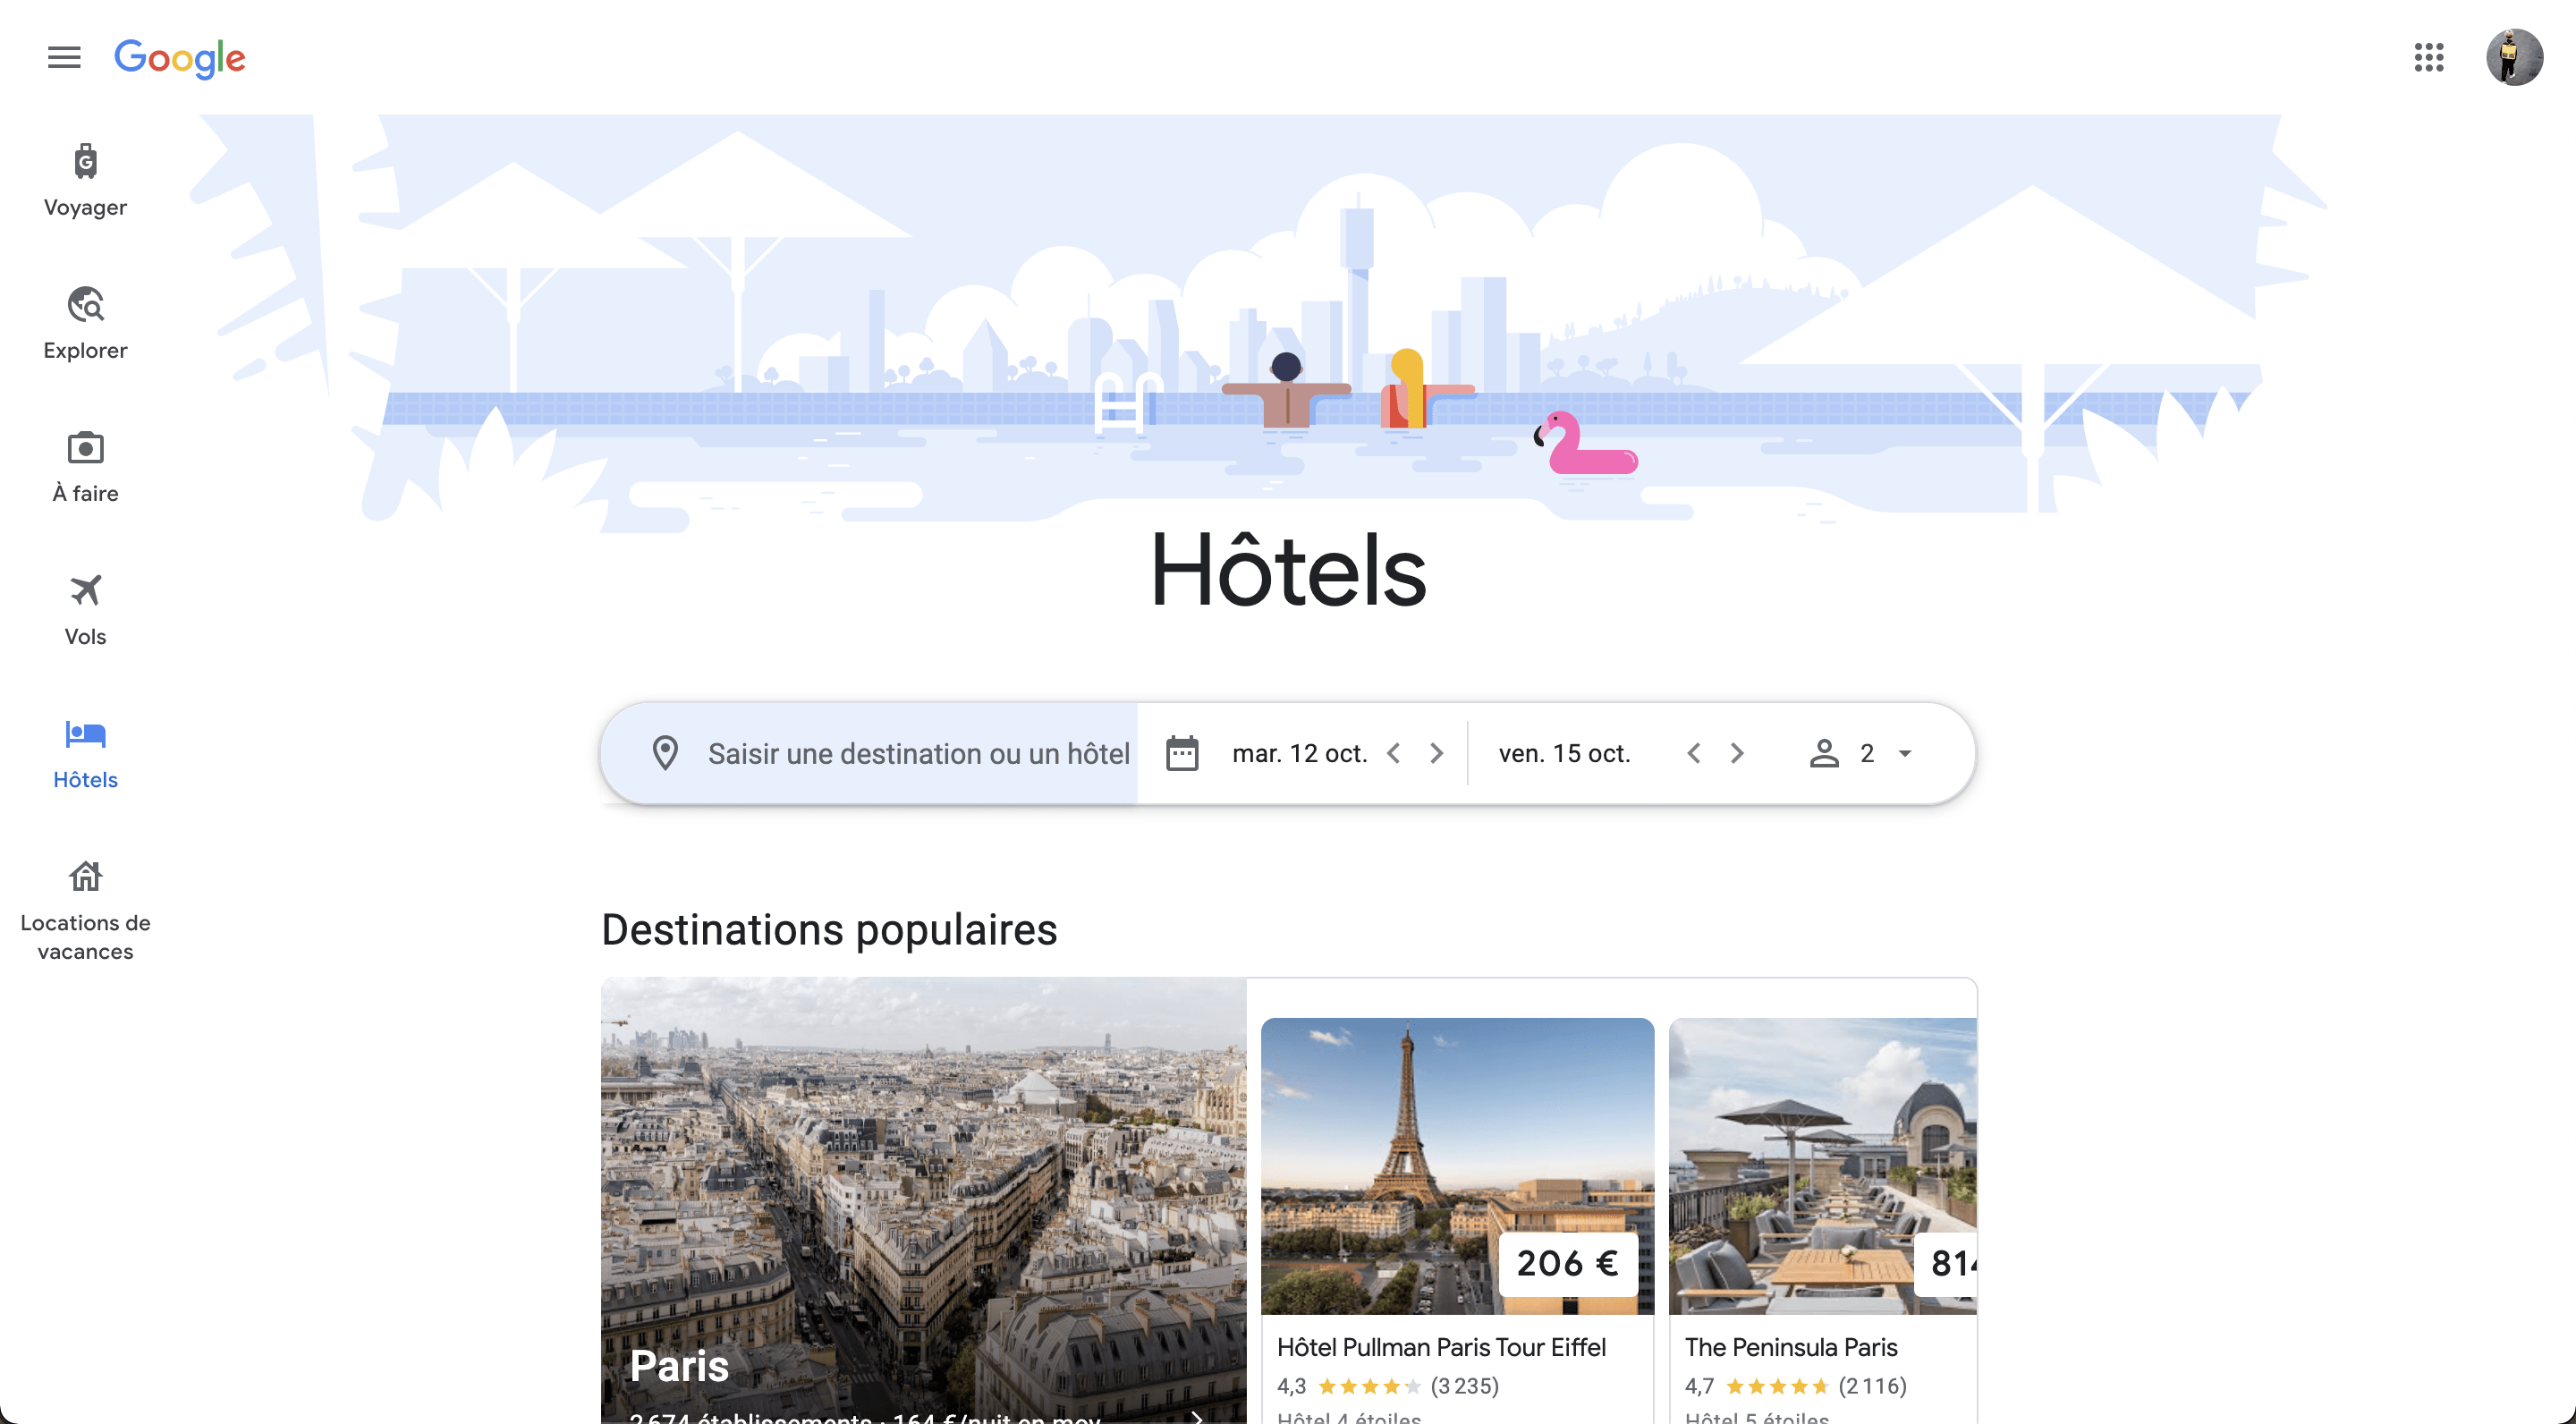The image size is (2576, 1424).
Task: Expand the guests count dropdown
Action: (x=1862, y=753)
